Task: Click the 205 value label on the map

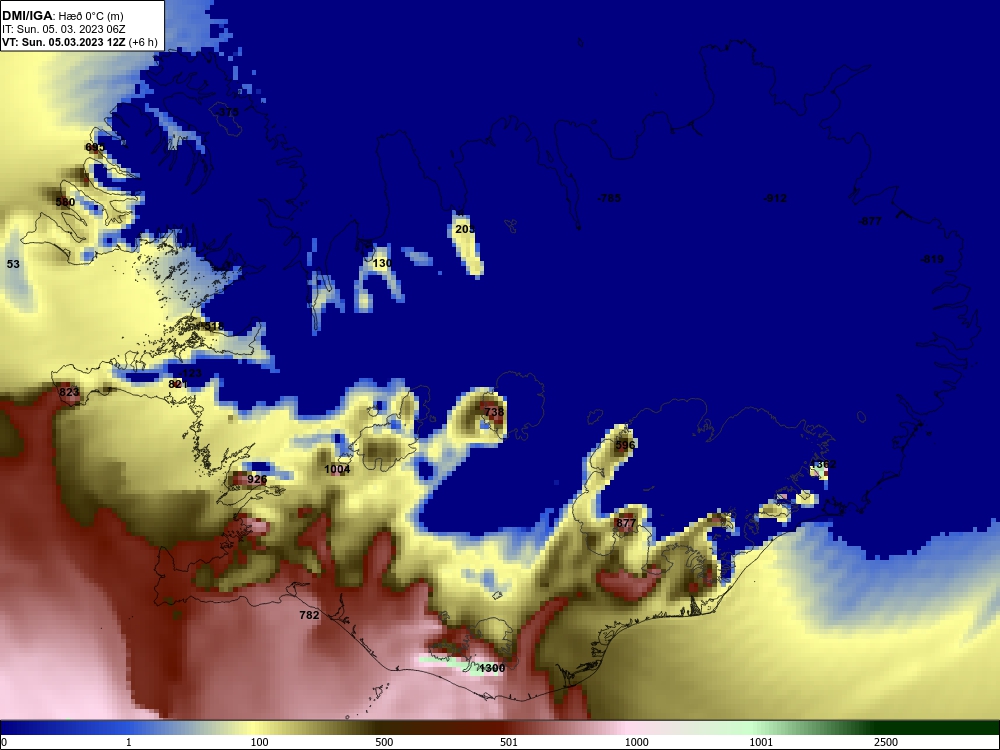Action: pos(465,229)
